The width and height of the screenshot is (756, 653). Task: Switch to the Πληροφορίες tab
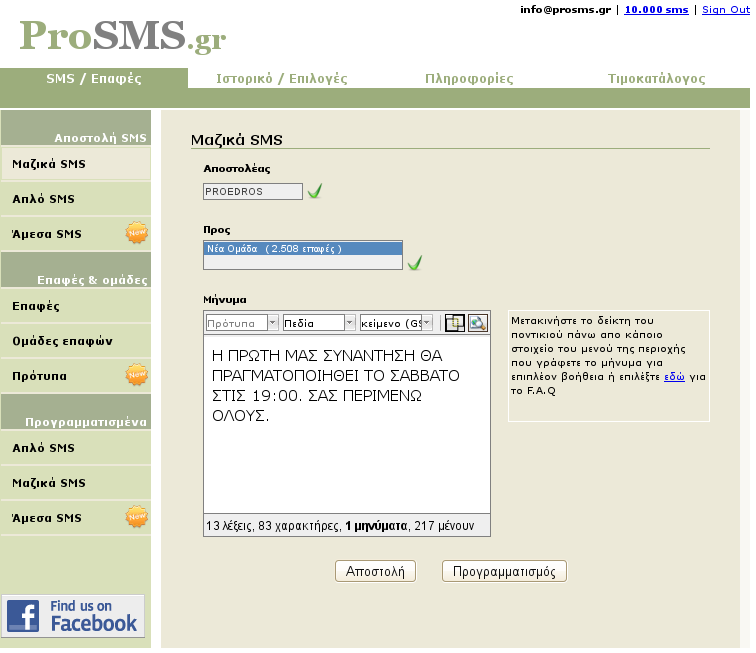[469, 78]
